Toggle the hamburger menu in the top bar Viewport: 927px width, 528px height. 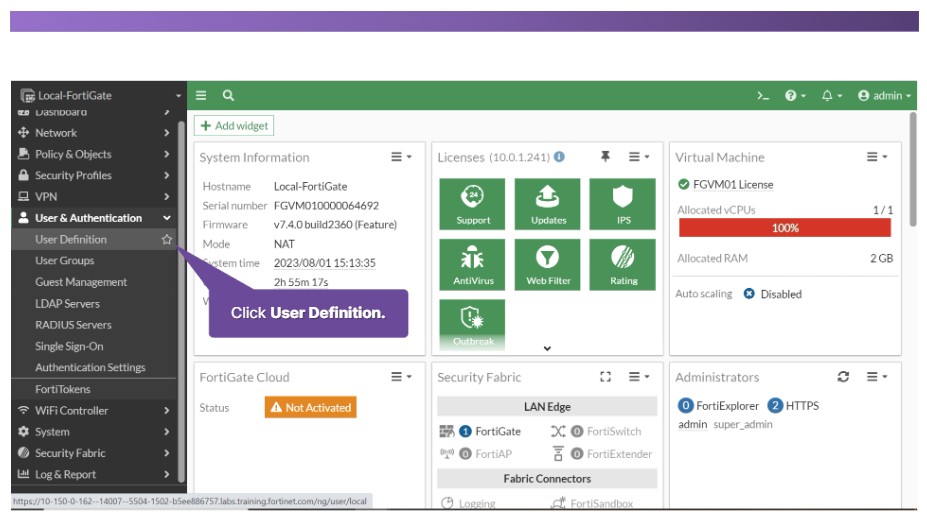(x=201, y=95)
